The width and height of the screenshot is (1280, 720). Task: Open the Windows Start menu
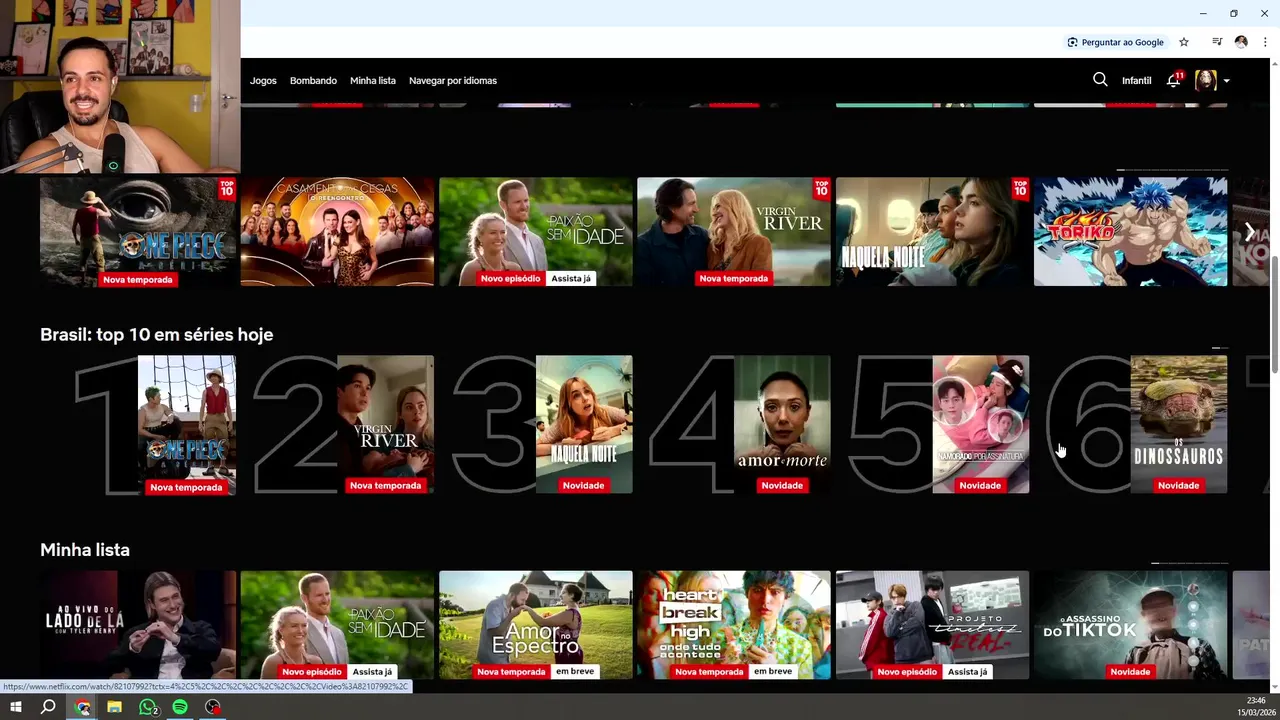point(15,707)
